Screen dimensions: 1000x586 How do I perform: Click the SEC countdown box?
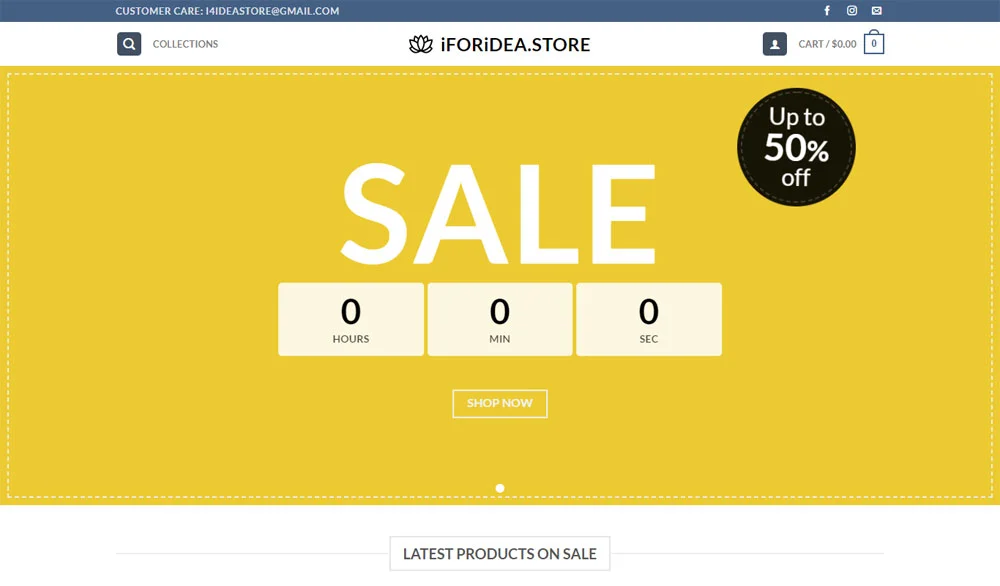click(x=649, y=318)
